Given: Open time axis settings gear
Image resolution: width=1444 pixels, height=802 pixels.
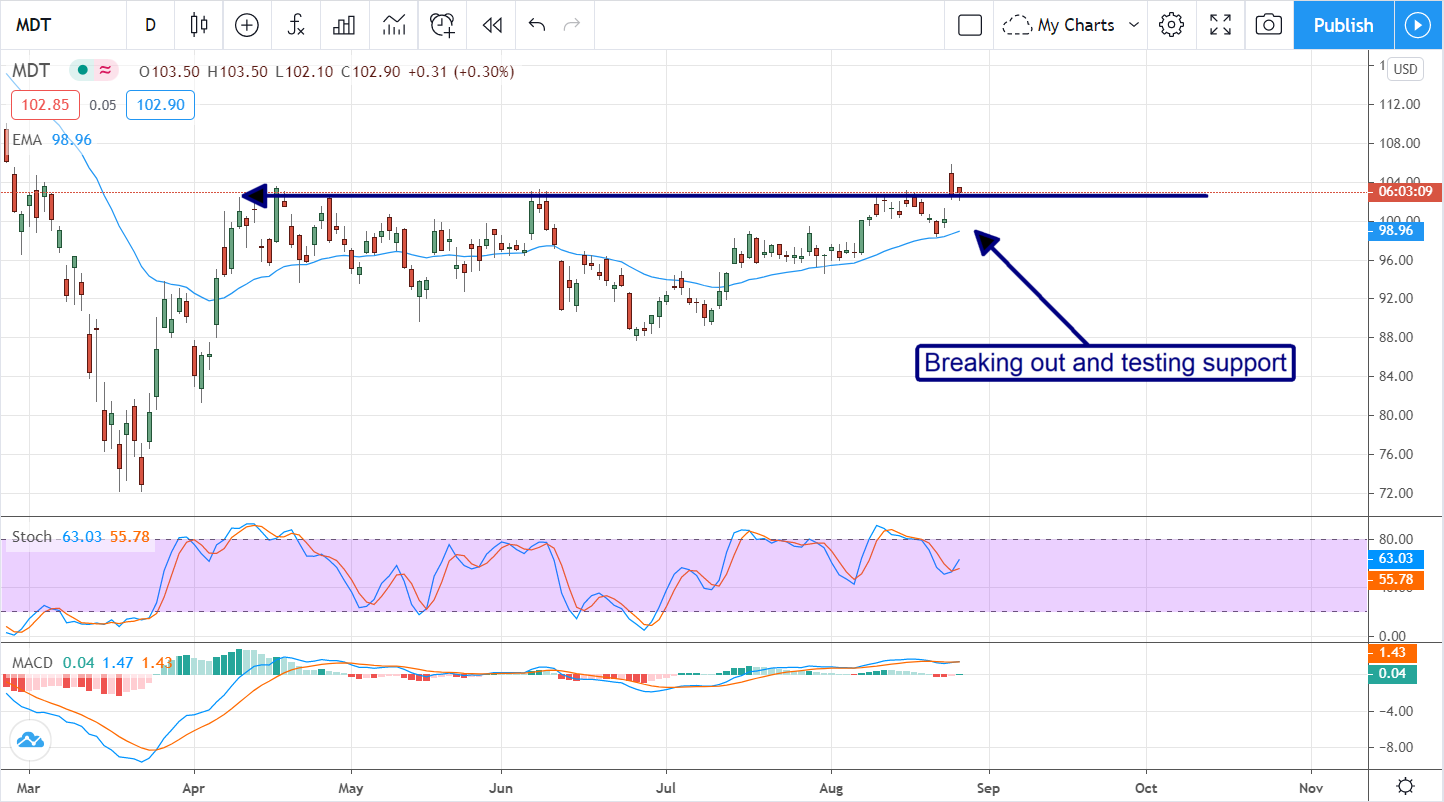Looking at the screenshot, I should (1405, 785).
